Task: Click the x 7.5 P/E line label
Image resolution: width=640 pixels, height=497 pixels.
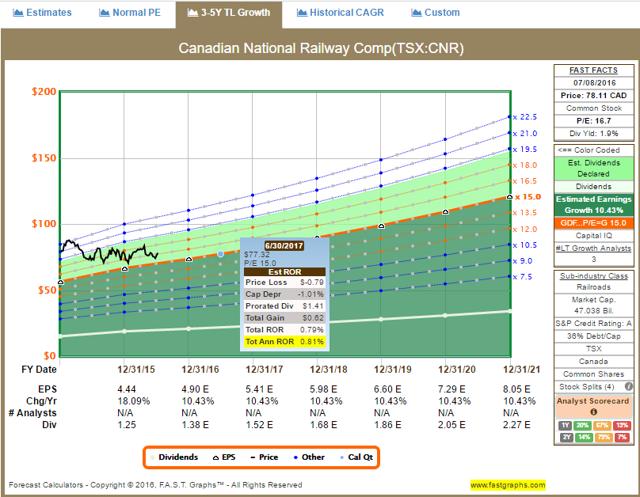Action: 522,277
